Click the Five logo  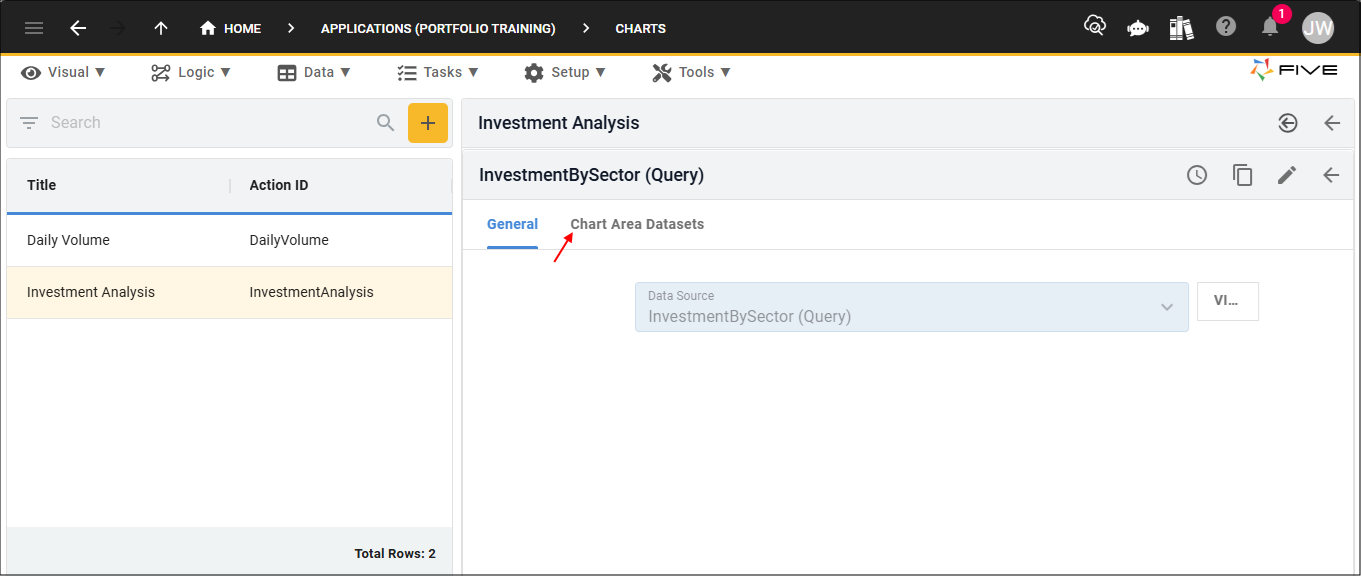point(1294,70)
